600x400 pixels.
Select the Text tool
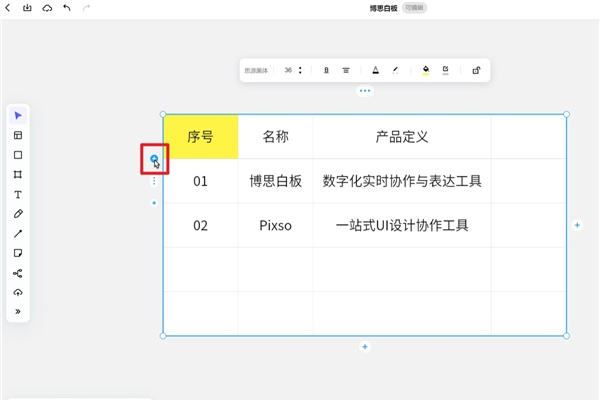point(18,194)
